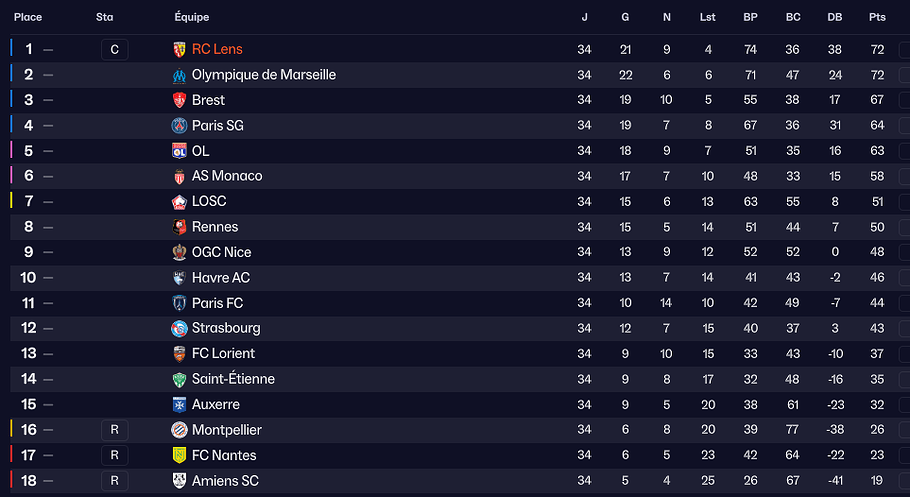This screenshot has height=497, width=910.
Task: Open the RC Lens team link
Action: 217,49
